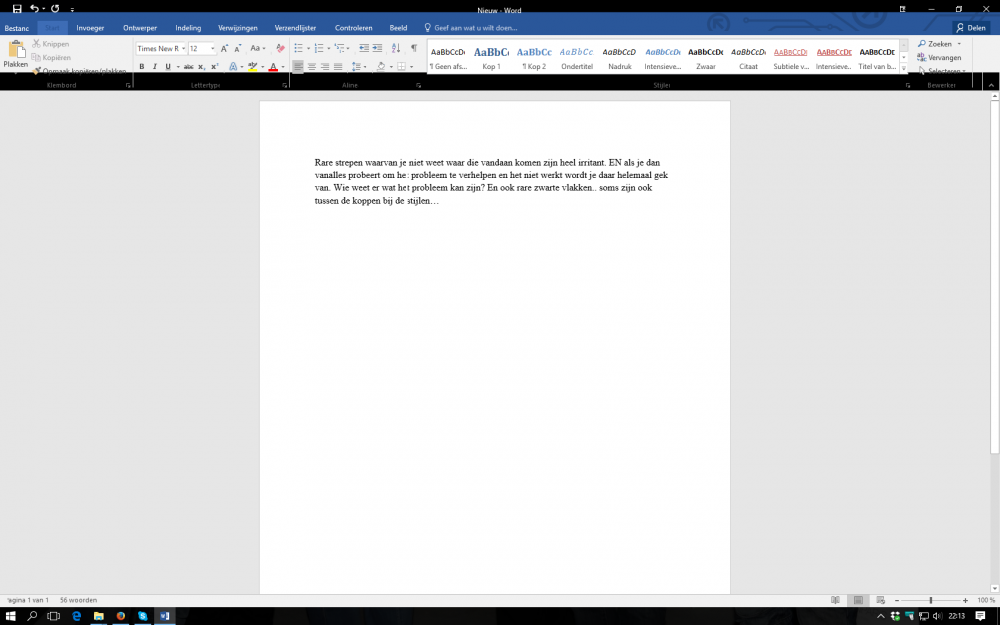Viewport: 1000px width, 625px height.
Task: Activate subscript formatting
Action: click(200, 66)
